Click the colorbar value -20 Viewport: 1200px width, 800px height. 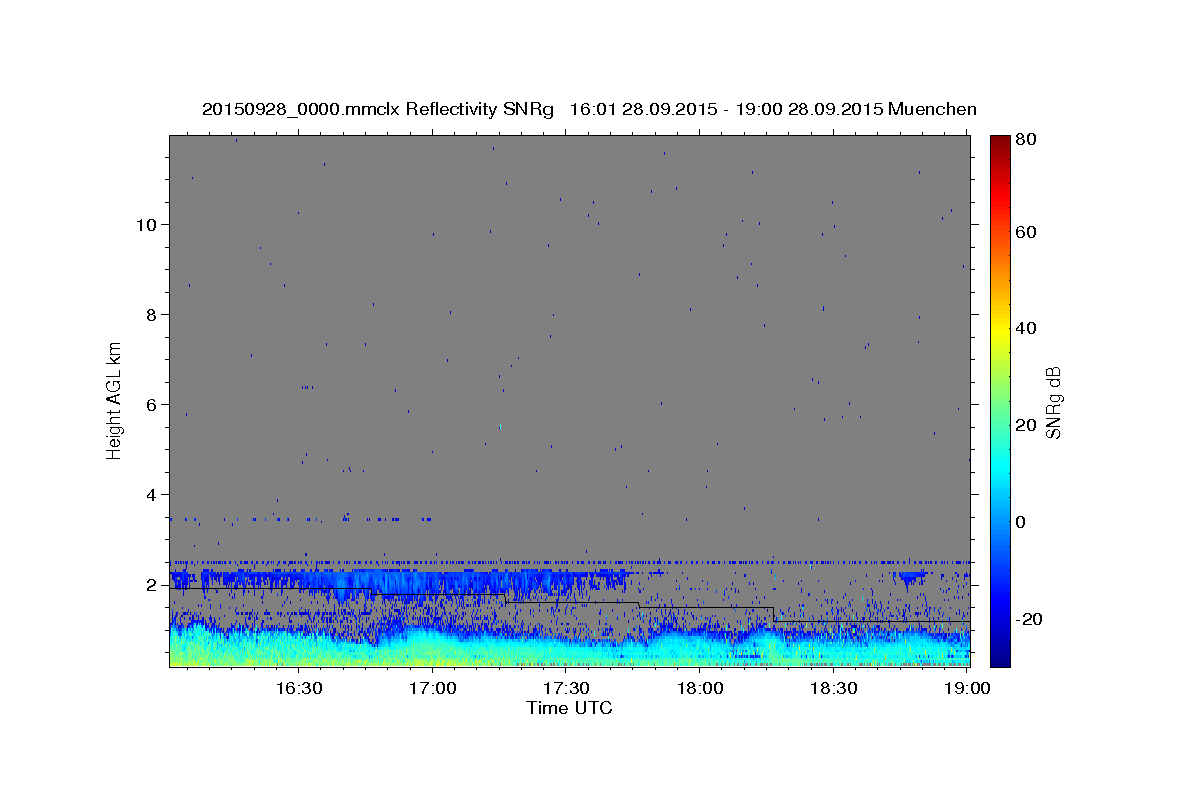1028,619
